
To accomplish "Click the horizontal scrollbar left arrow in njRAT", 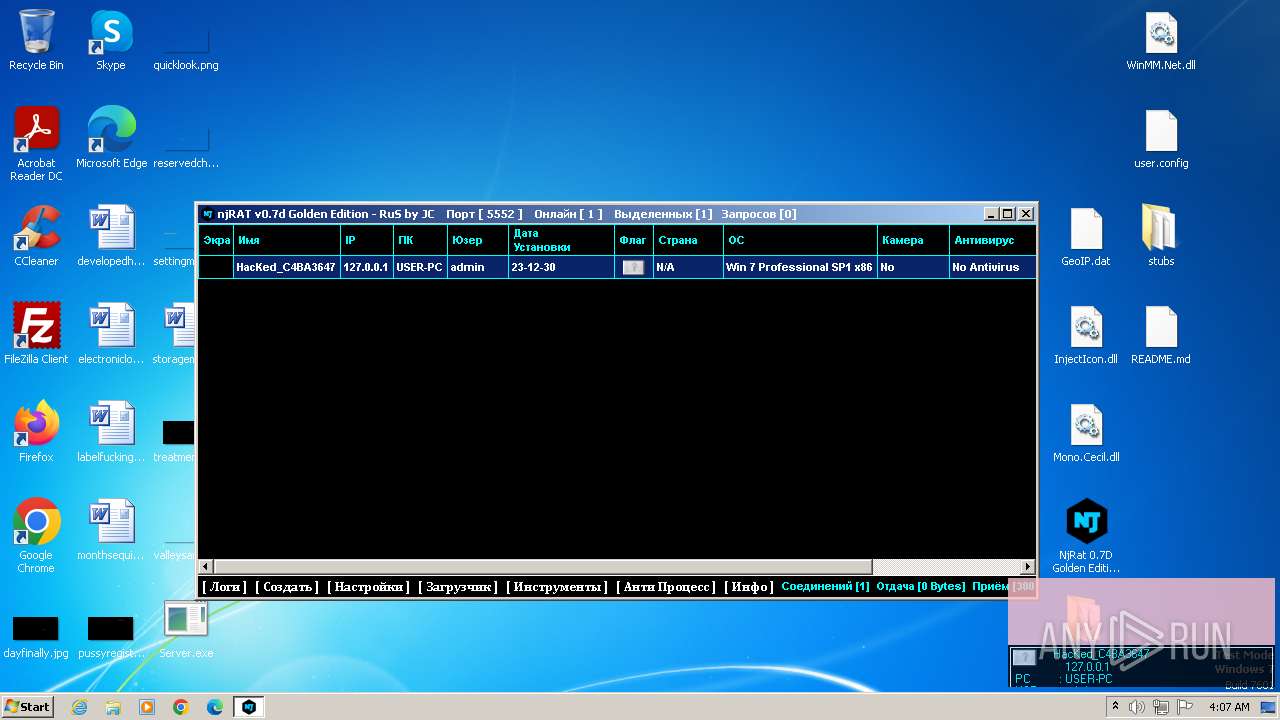I will (x=207, y=566).
